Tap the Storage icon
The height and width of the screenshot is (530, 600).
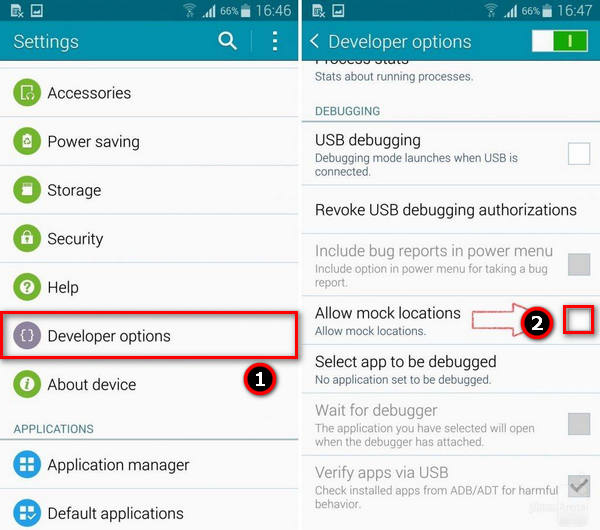(x=27, y=190)
